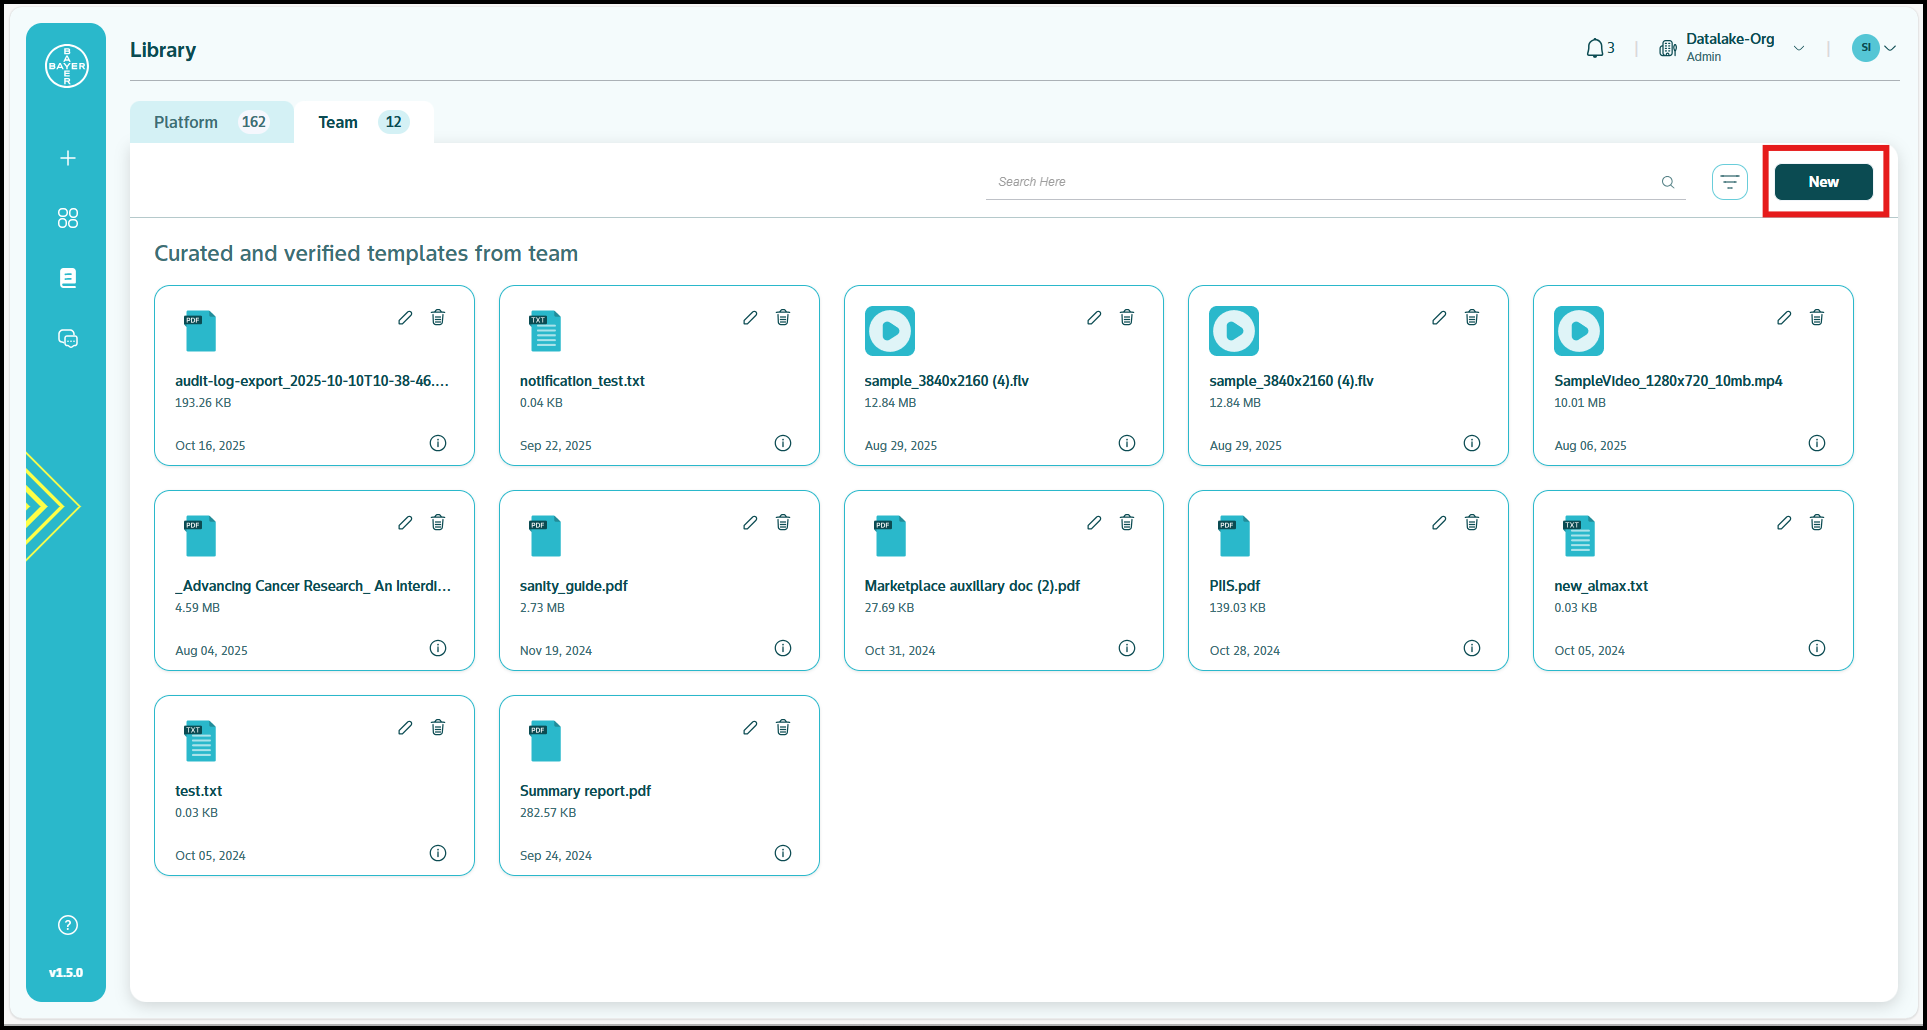Open the chat icon in sidebar
The height and width of the screenshot is (1030, 1927).
pos(68,339)
